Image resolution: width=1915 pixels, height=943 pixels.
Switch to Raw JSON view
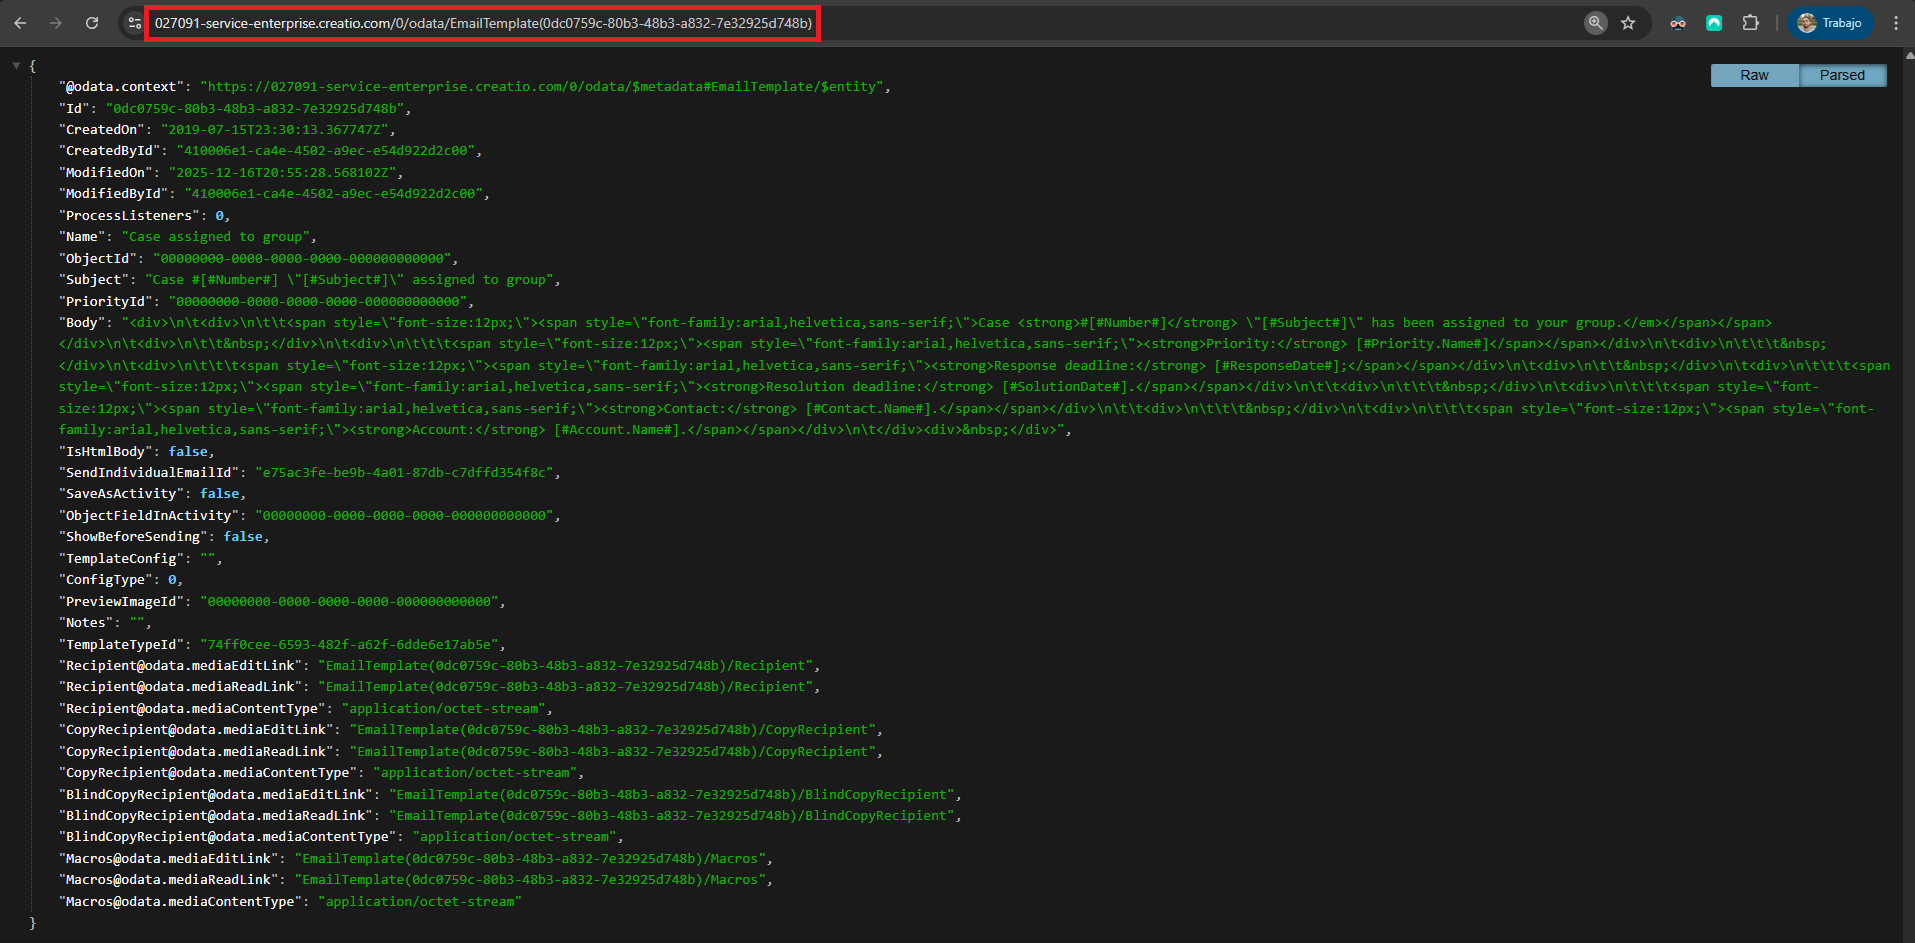tap(1754, 75)
